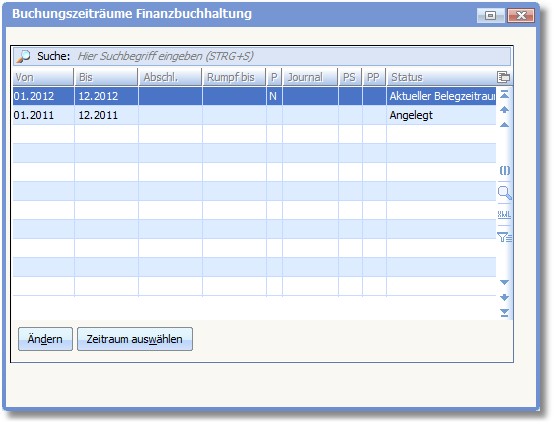554x425 pixels.
Task: Move one row up arrow icon
Action: 505,125
